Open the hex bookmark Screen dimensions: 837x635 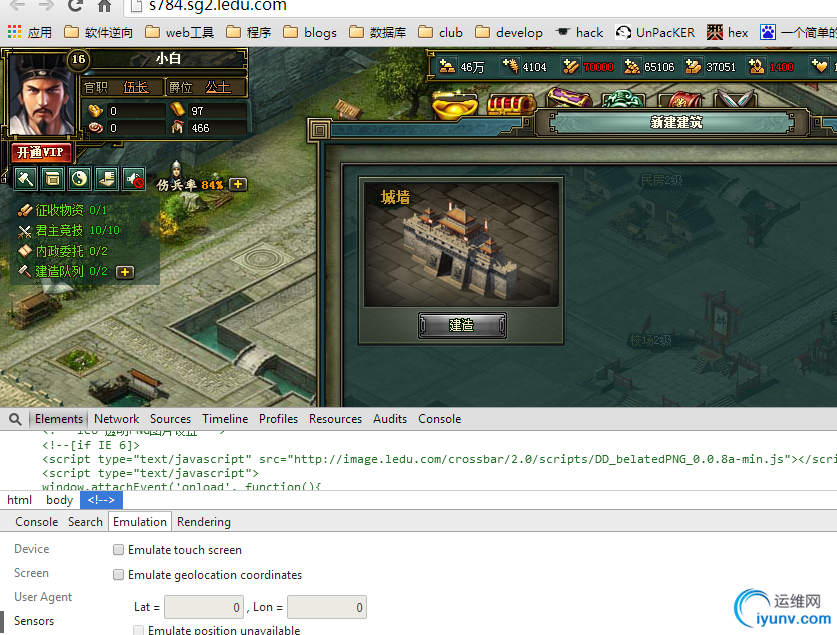[728, 32]
